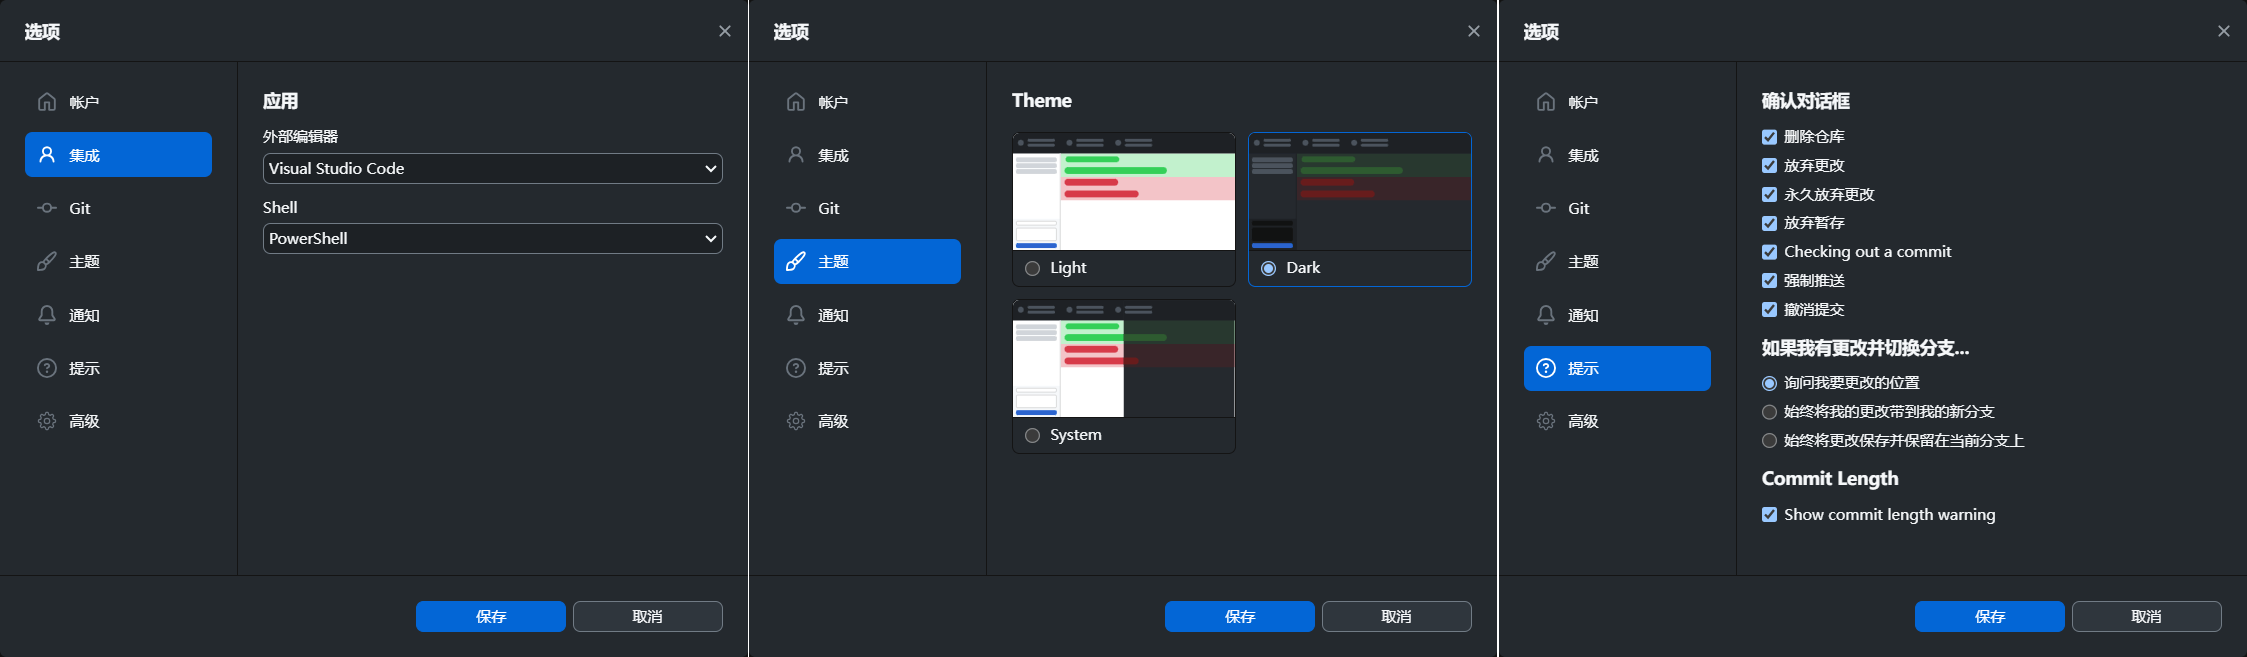Click the gear icon for 高级 in the 确认对话框 dialog
Viewport: 2247px width, 657px height.
pyautogui.click(x=1546, y=421)
